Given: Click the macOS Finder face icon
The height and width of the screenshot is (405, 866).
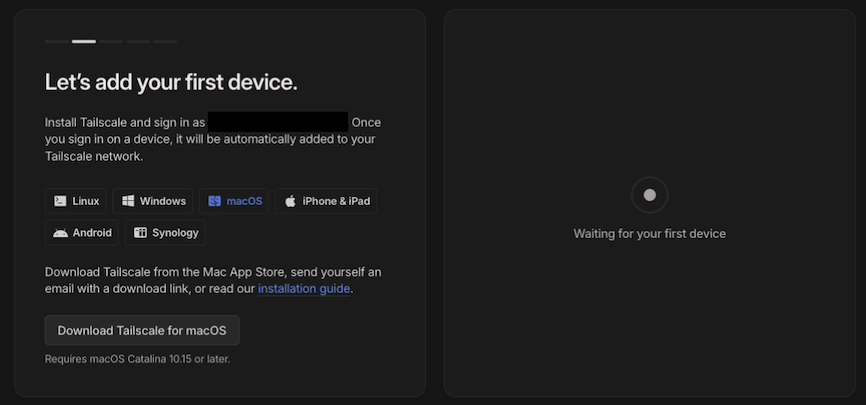Looking at the screenshot, I should click(214, 201).
